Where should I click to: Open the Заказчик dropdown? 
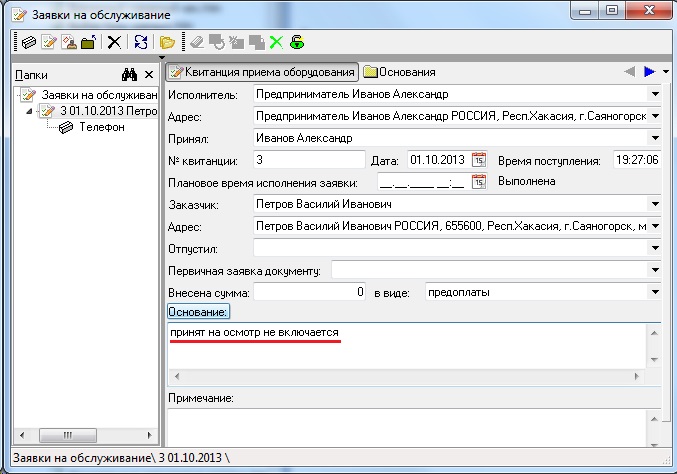[x=655, y=204]
